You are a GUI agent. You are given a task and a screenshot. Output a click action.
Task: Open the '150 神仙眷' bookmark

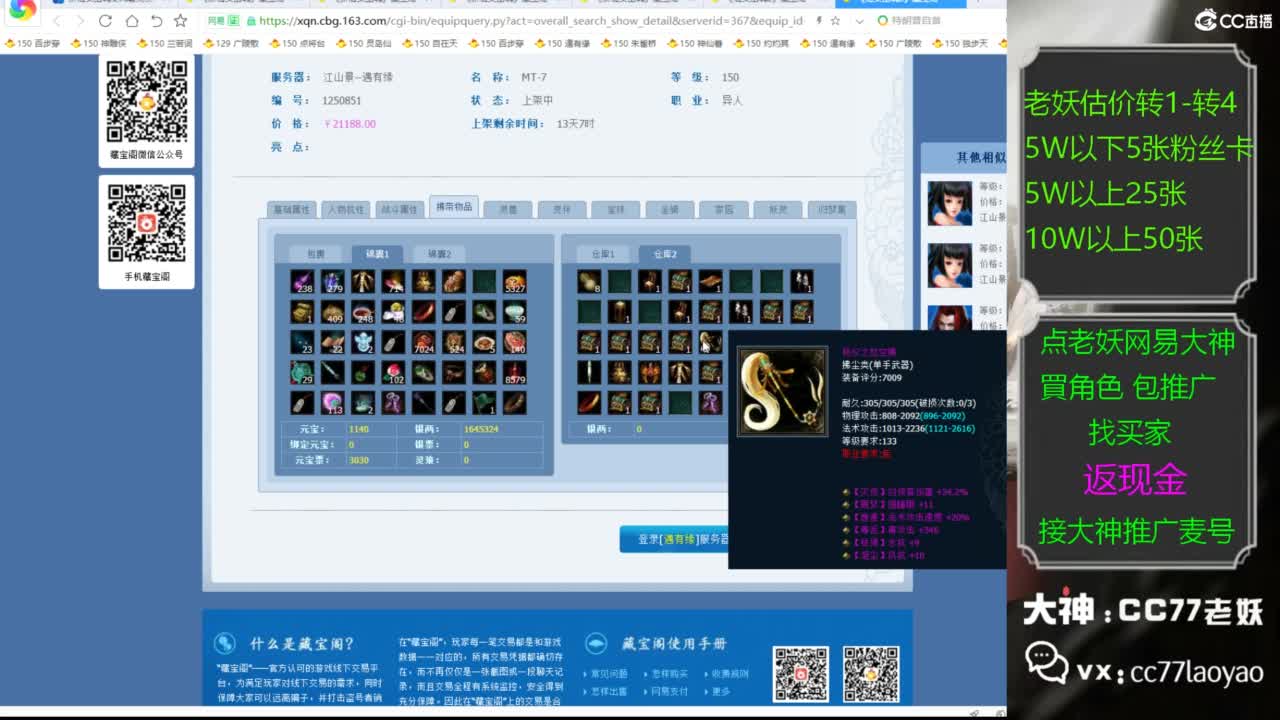pyautogui.click(x=700, y=43)
